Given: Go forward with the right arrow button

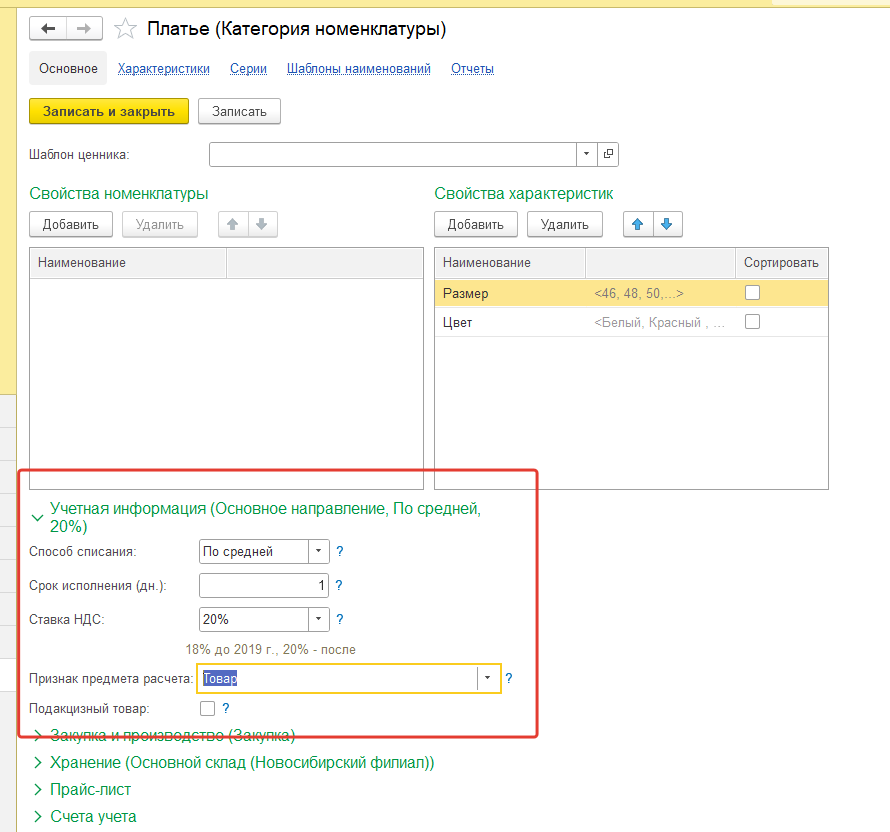Looking at the screenshot, I should pyautogui.click(x=84, y=28).
